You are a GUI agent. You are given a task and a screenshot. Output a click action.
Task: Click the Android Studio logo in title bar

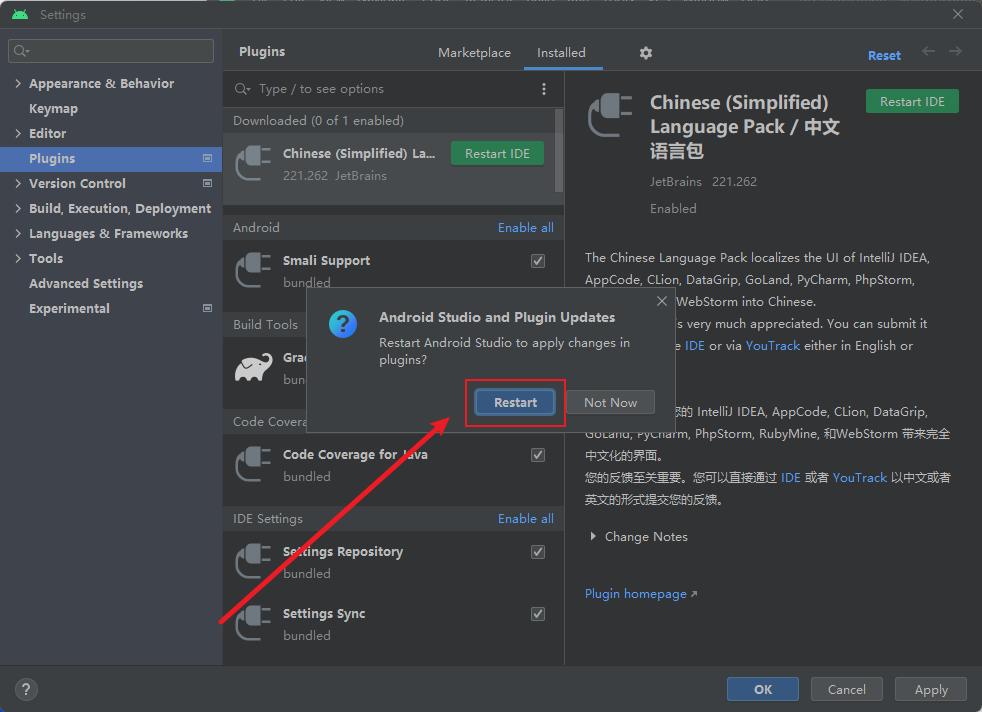click(x=20, y=14)
